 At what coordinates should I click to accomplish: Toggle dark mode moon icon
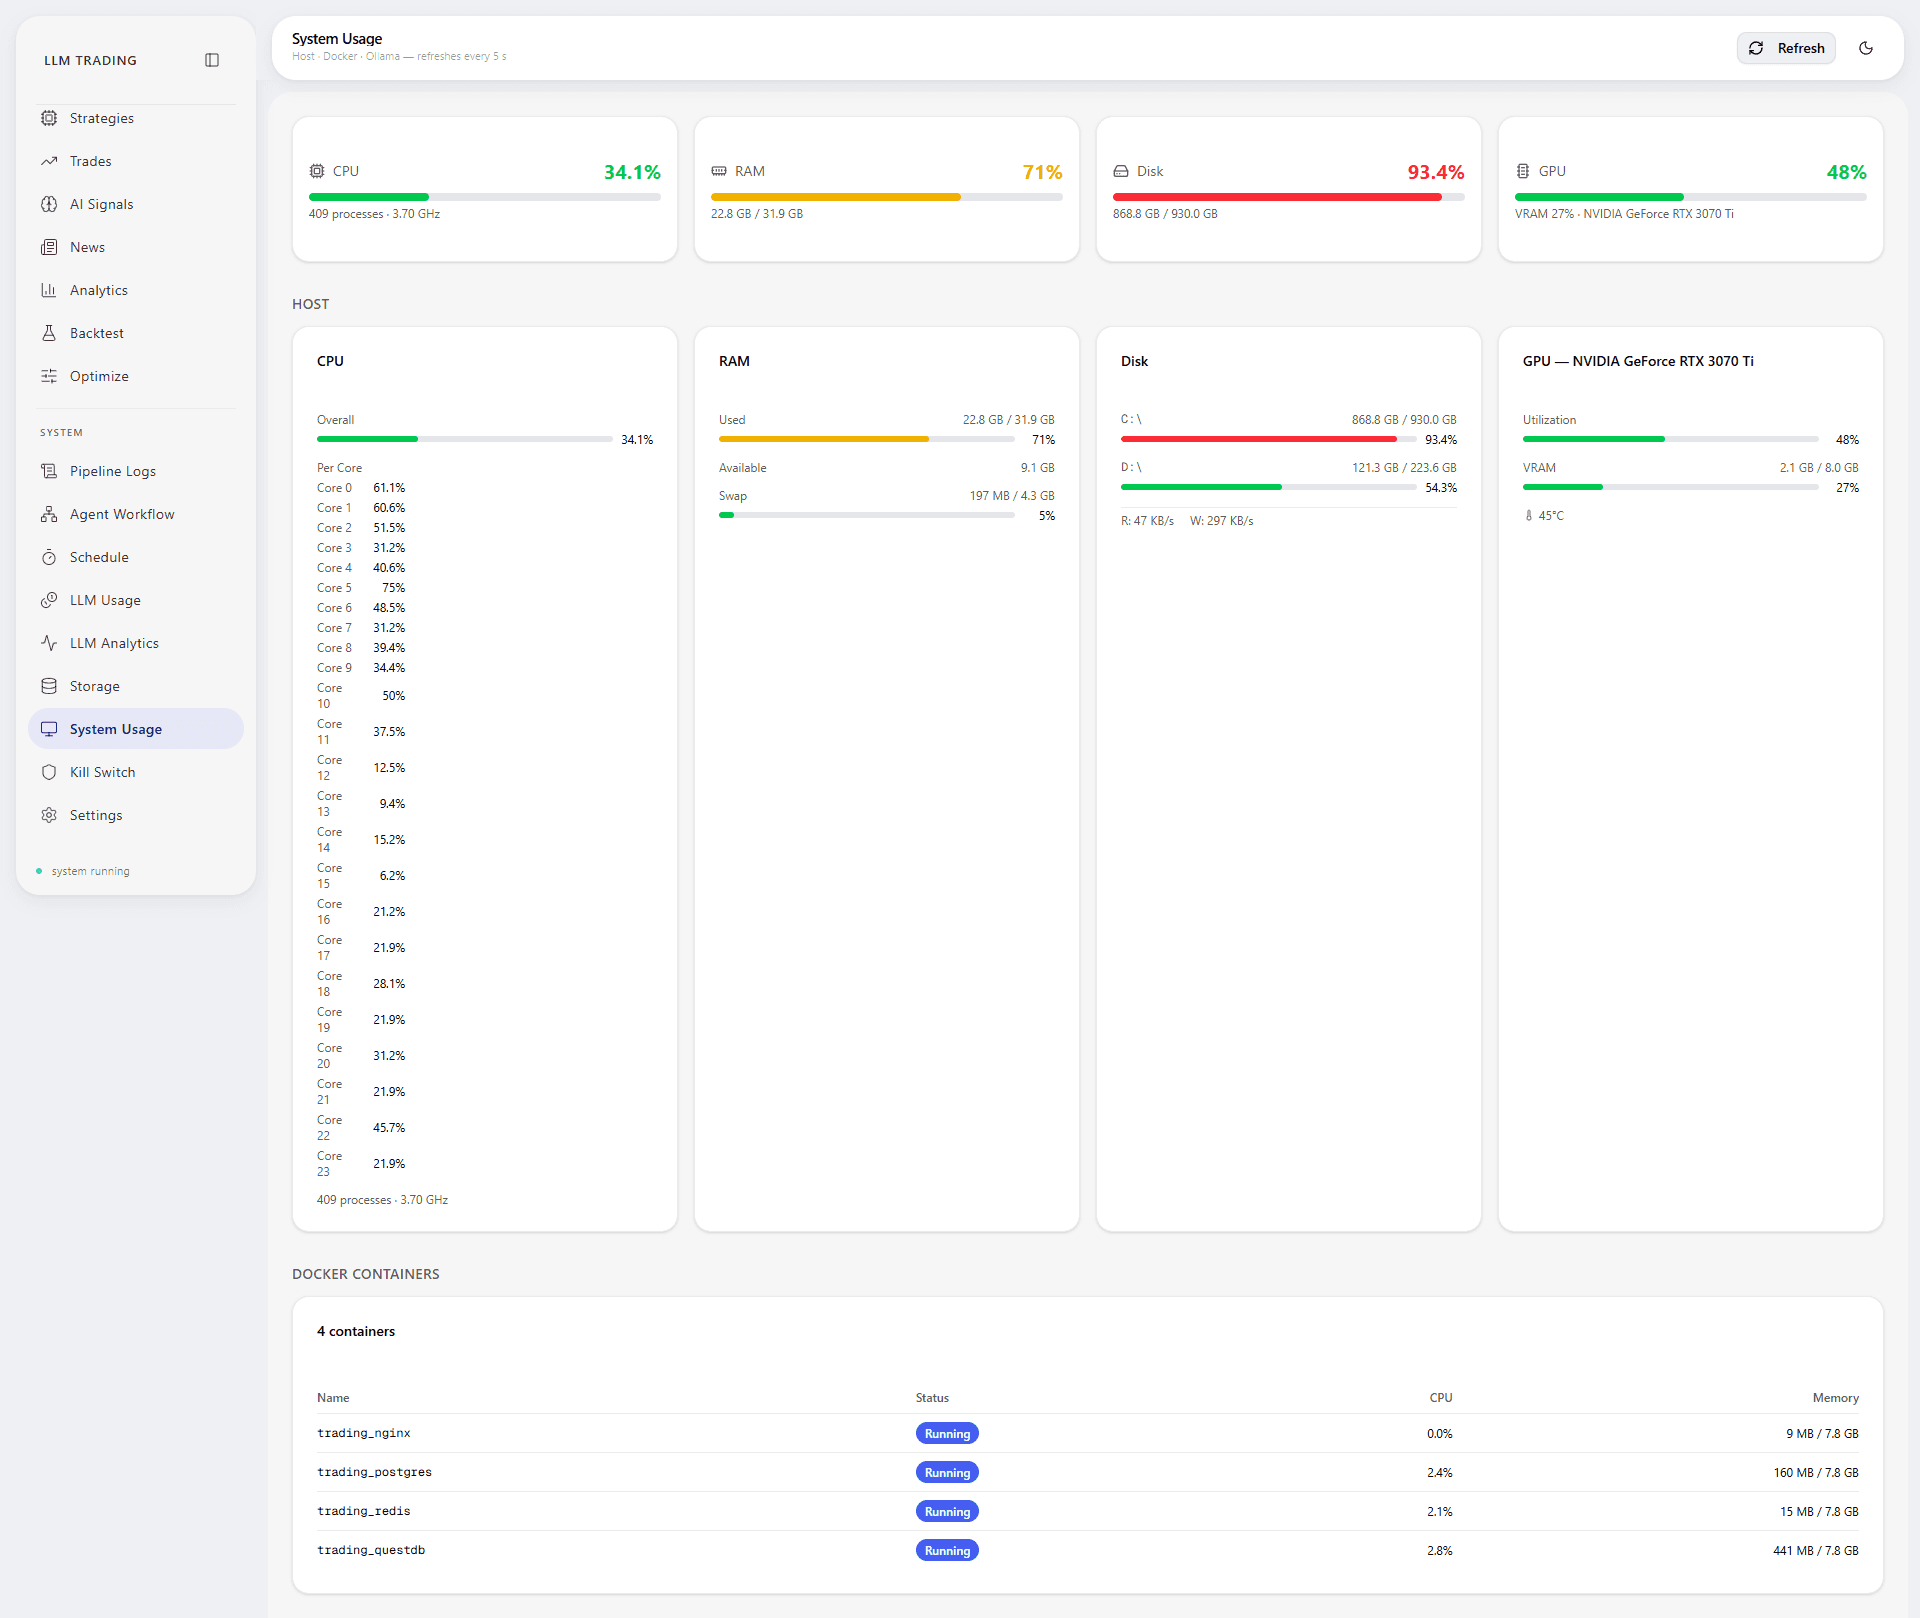[1866, 48]
